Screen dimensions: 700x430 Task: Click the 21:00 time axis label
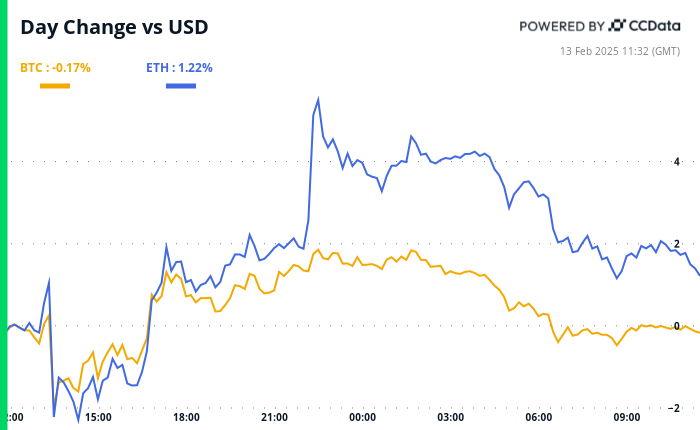point(274,417)
